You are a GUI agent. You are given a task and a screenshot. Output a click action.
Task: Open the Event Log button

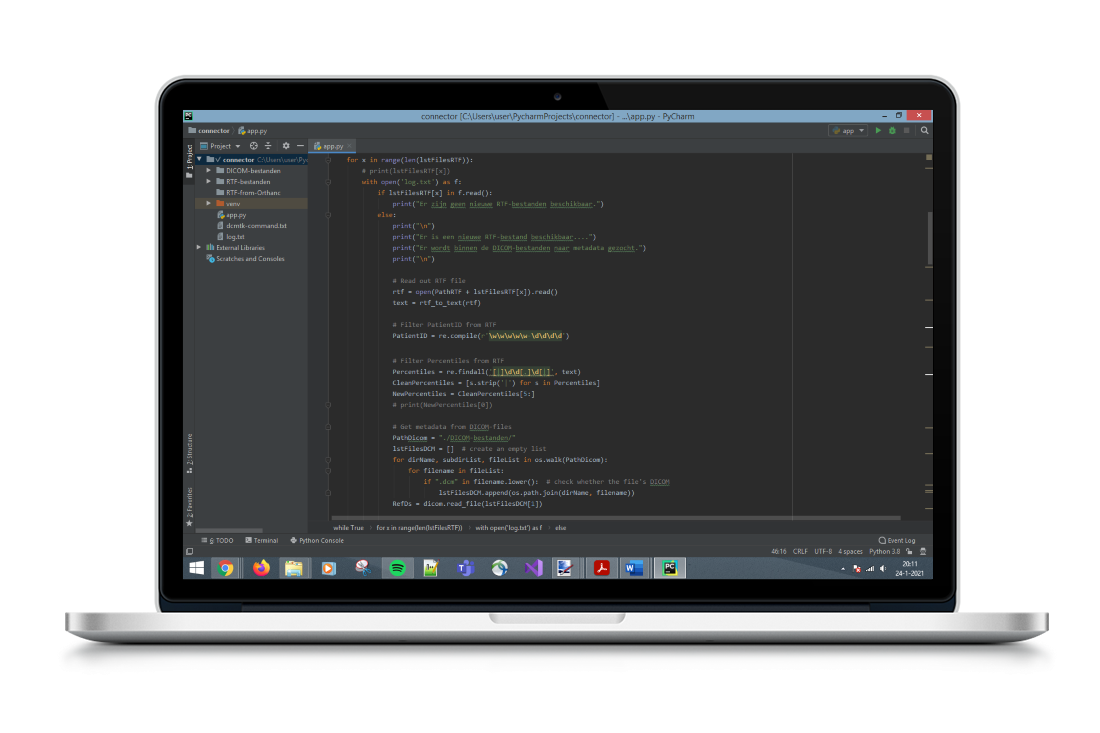tap(896, 540)
